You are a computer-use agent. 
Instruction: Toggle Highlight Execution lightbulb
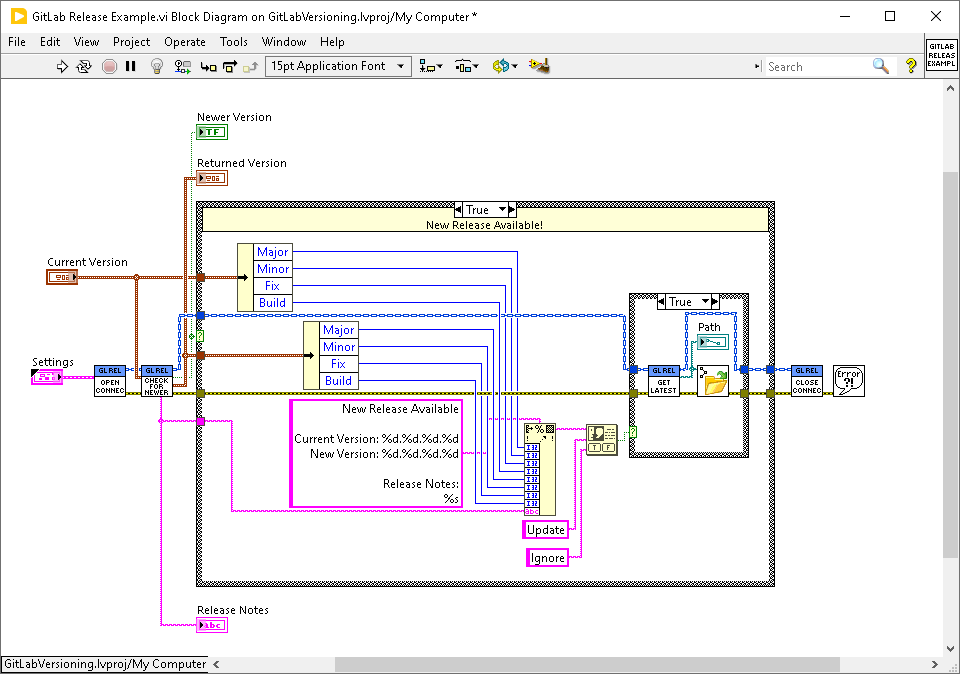click(x=157, y=66)
